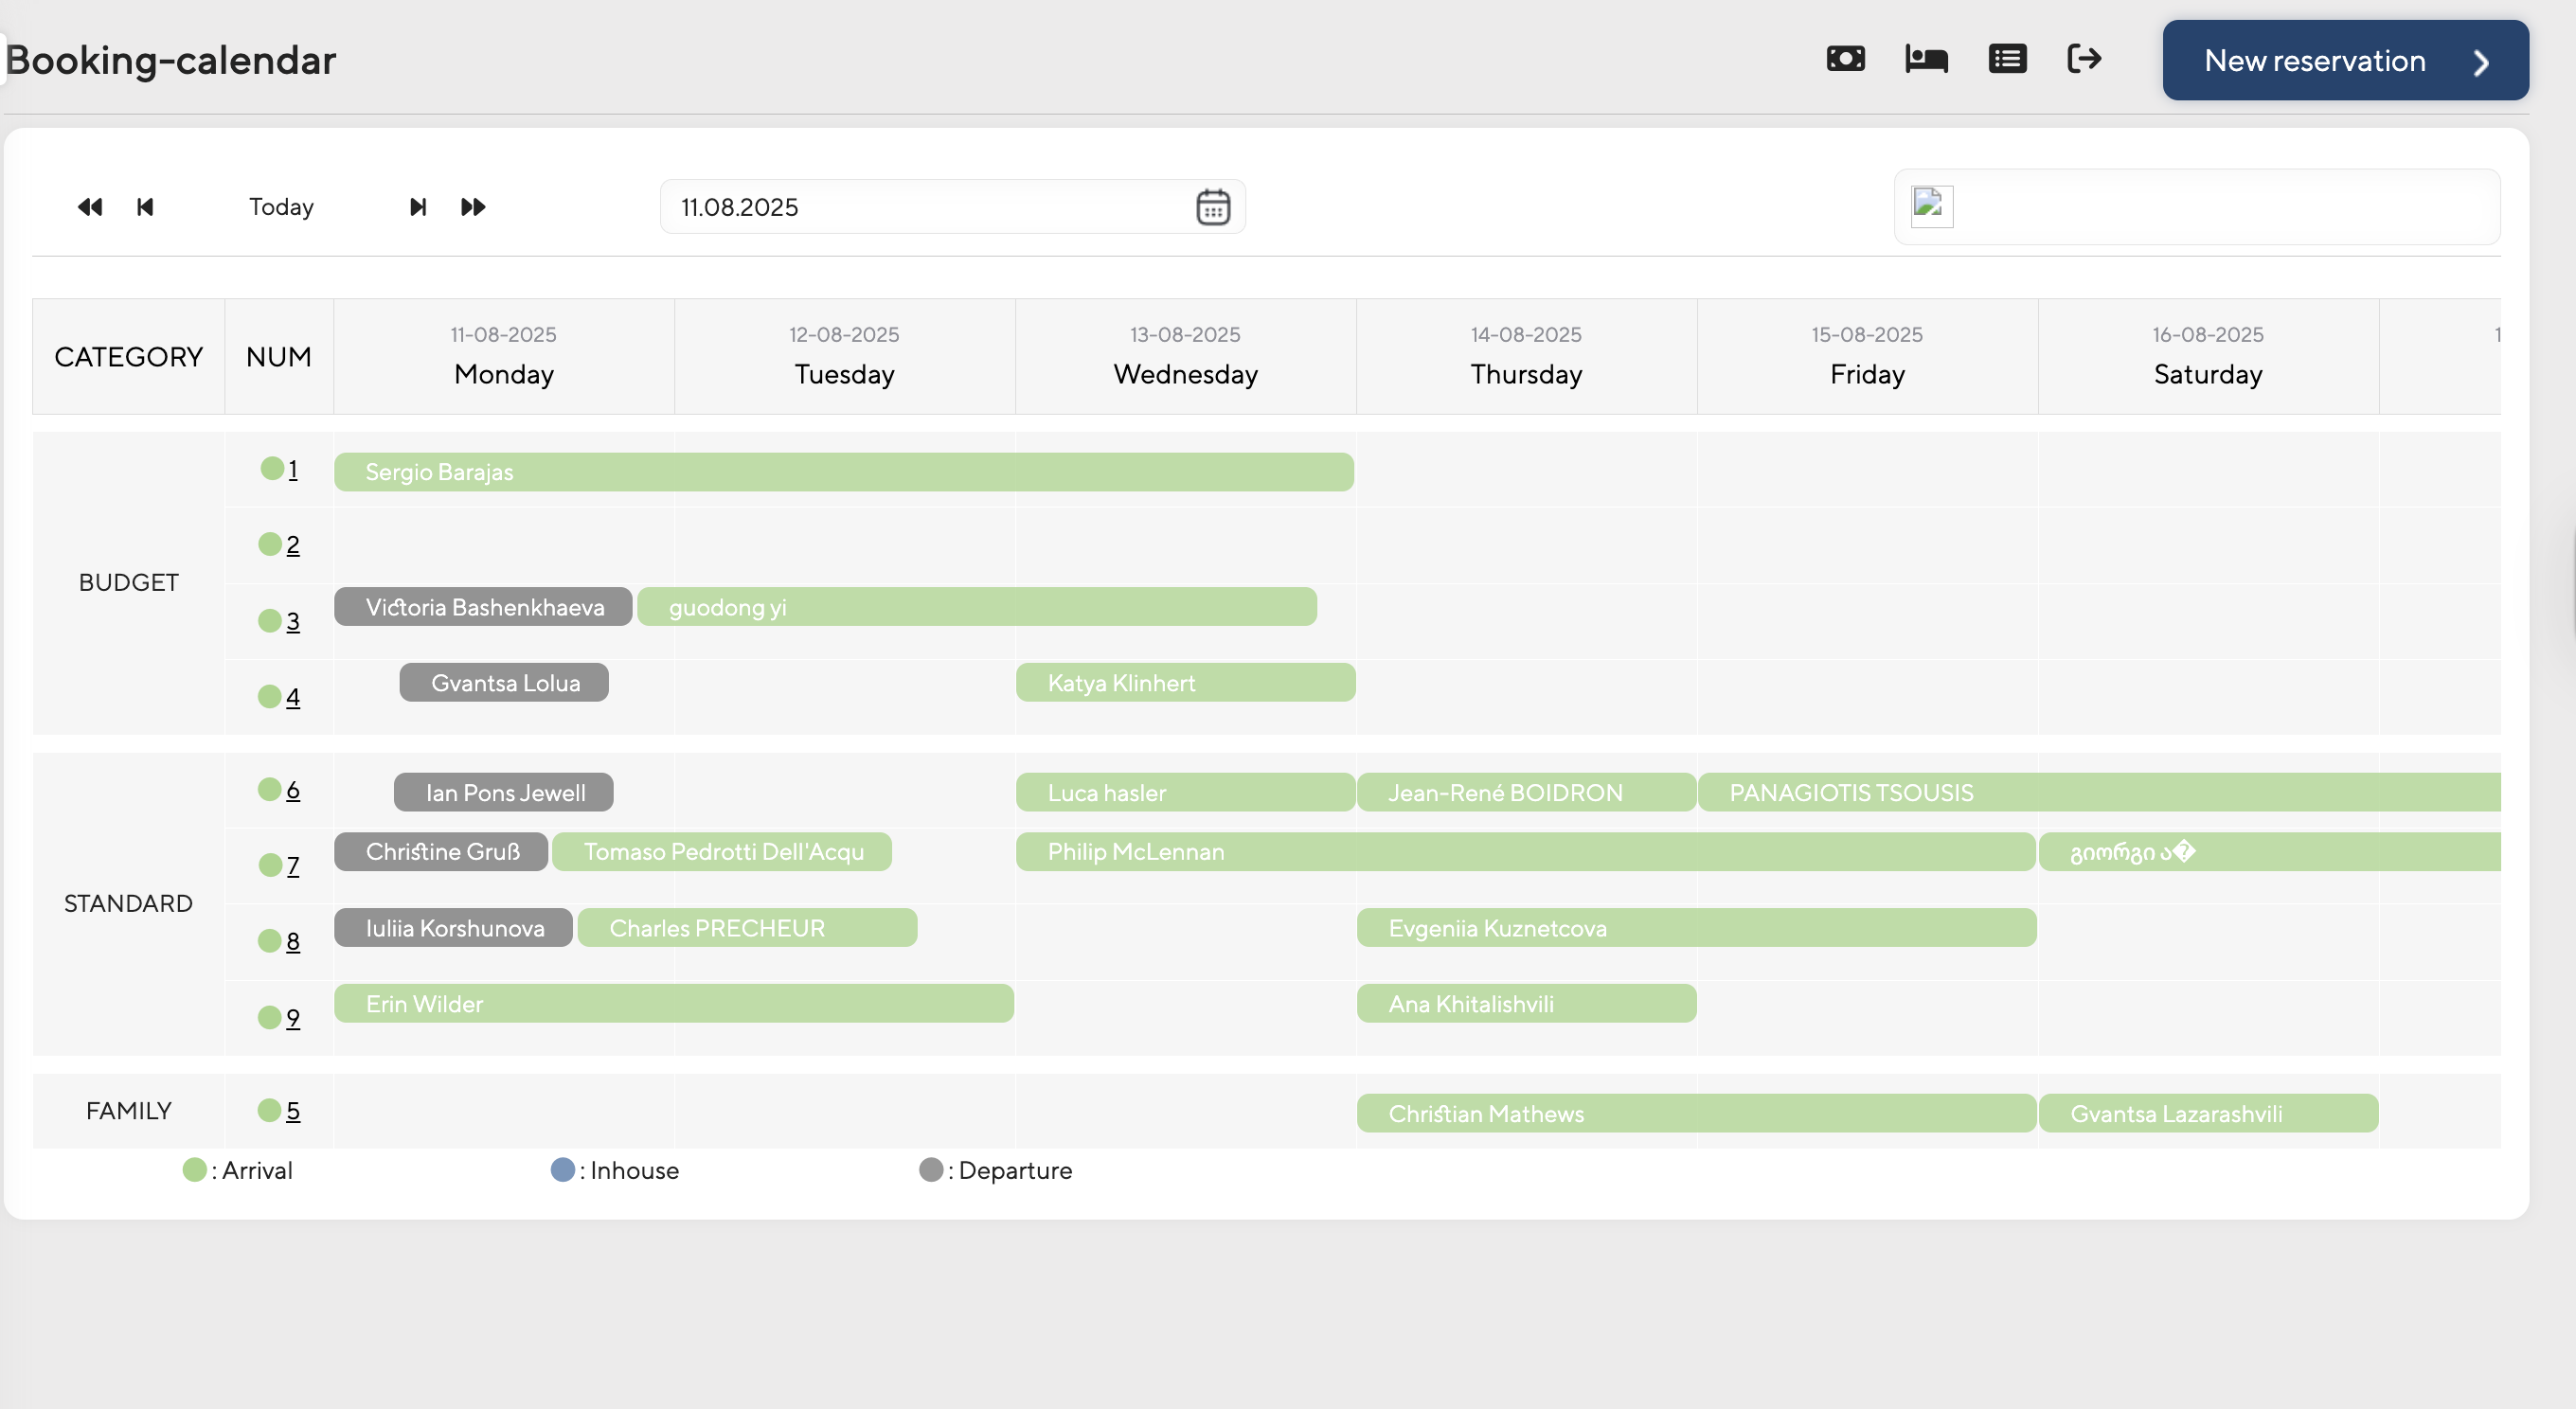Click green status dot of room 6

point(269,790)
